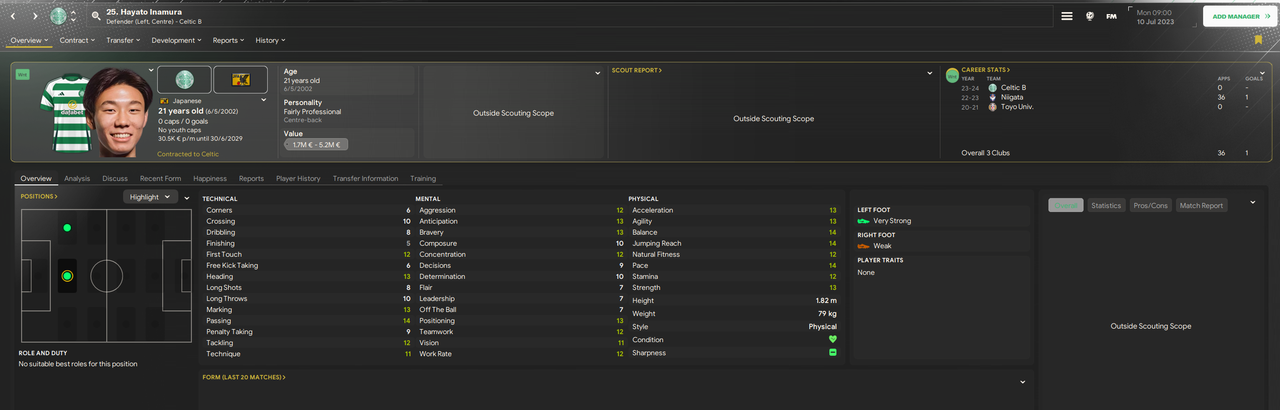Switch to the Discuss tab
Viewport: 1280px width, 410px height.
pos(115,178)
